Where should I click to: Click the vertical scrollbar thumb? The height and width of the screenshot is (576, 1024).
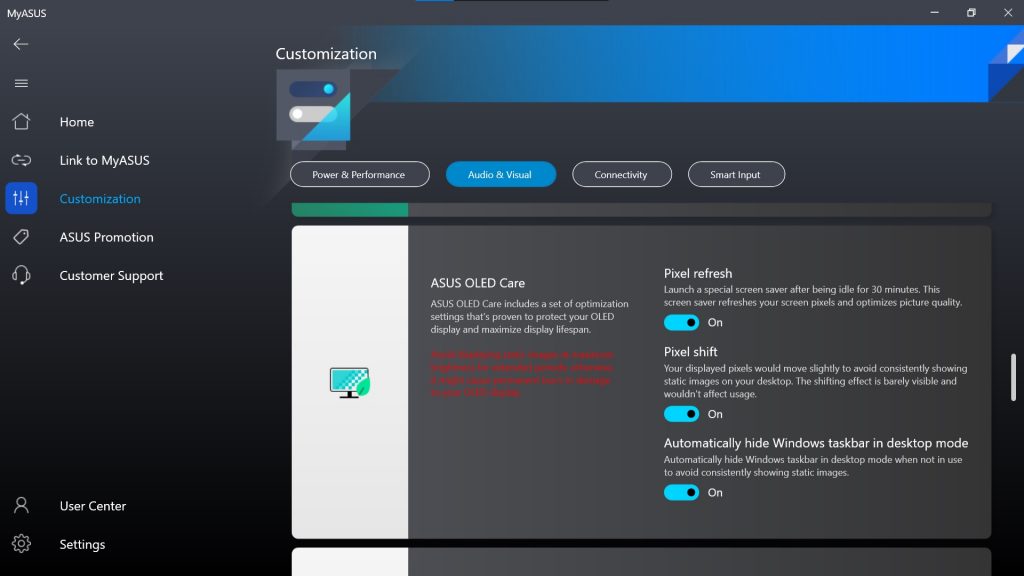click(1013, 377)
